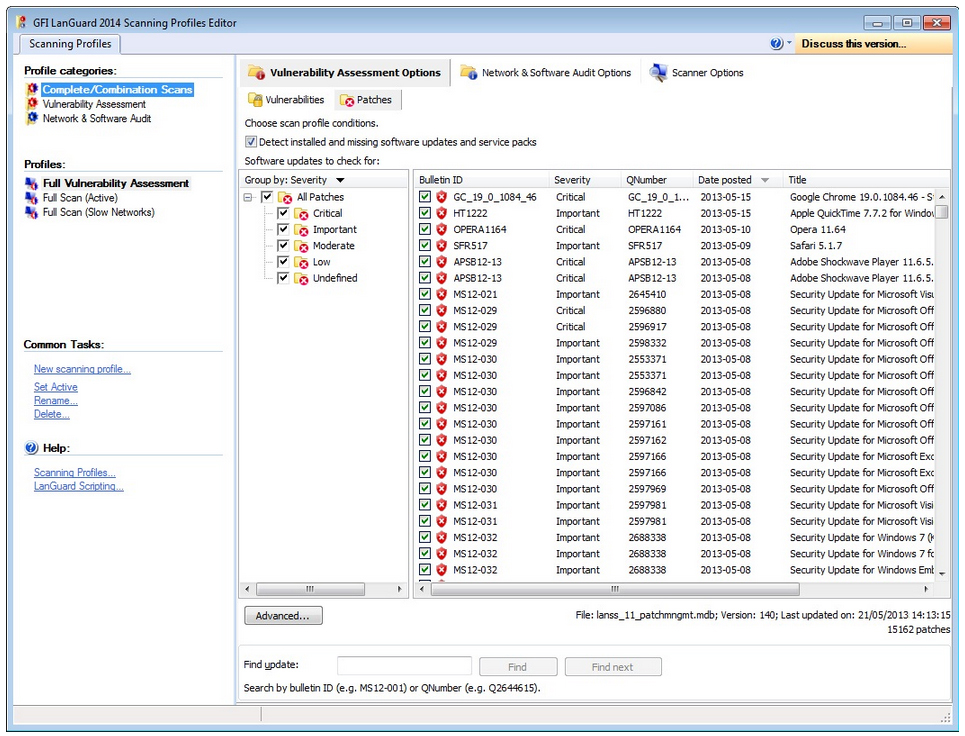Click the Low severity folder icon
Screen dimensions: 965x736
tap(301, 262)
